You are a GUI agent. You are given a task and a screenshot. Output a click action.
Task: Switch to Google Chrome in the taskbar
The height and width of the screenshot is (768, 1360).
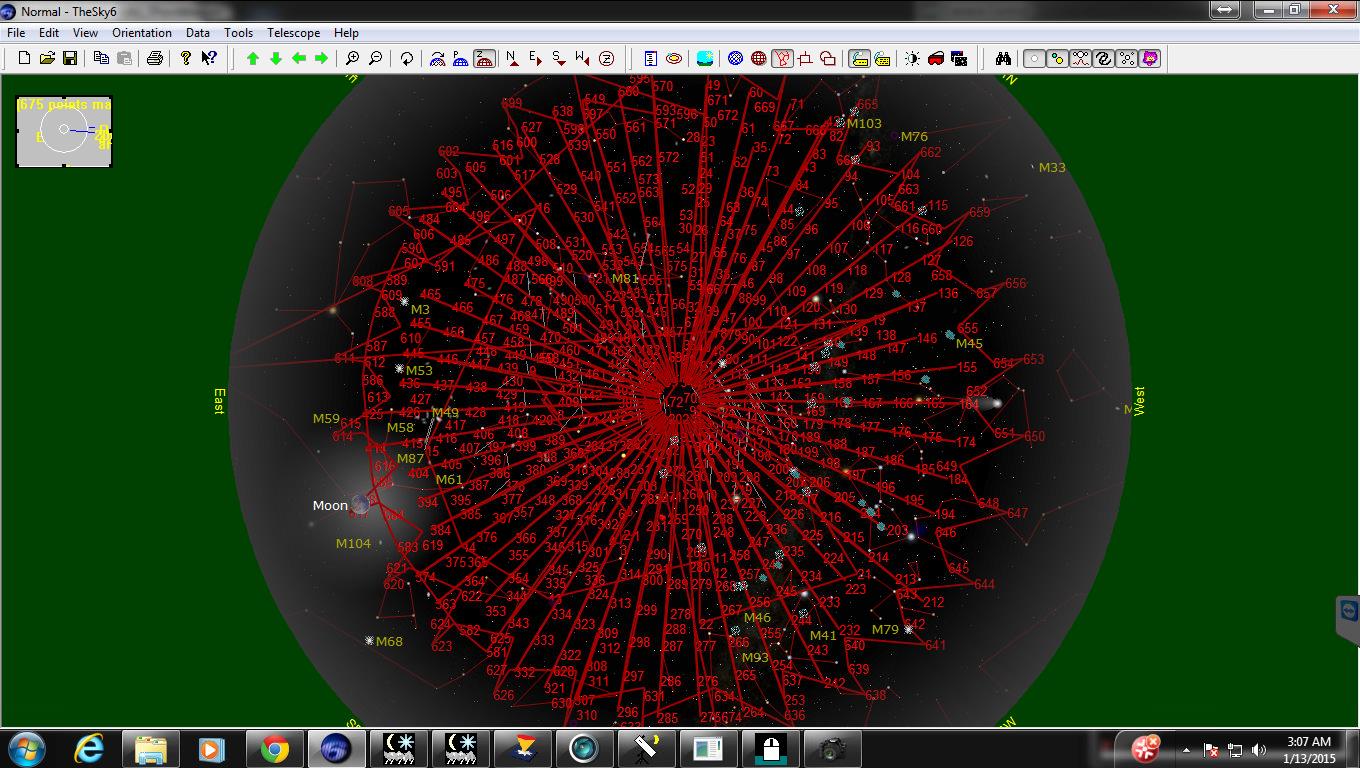[x=275, y=749]
